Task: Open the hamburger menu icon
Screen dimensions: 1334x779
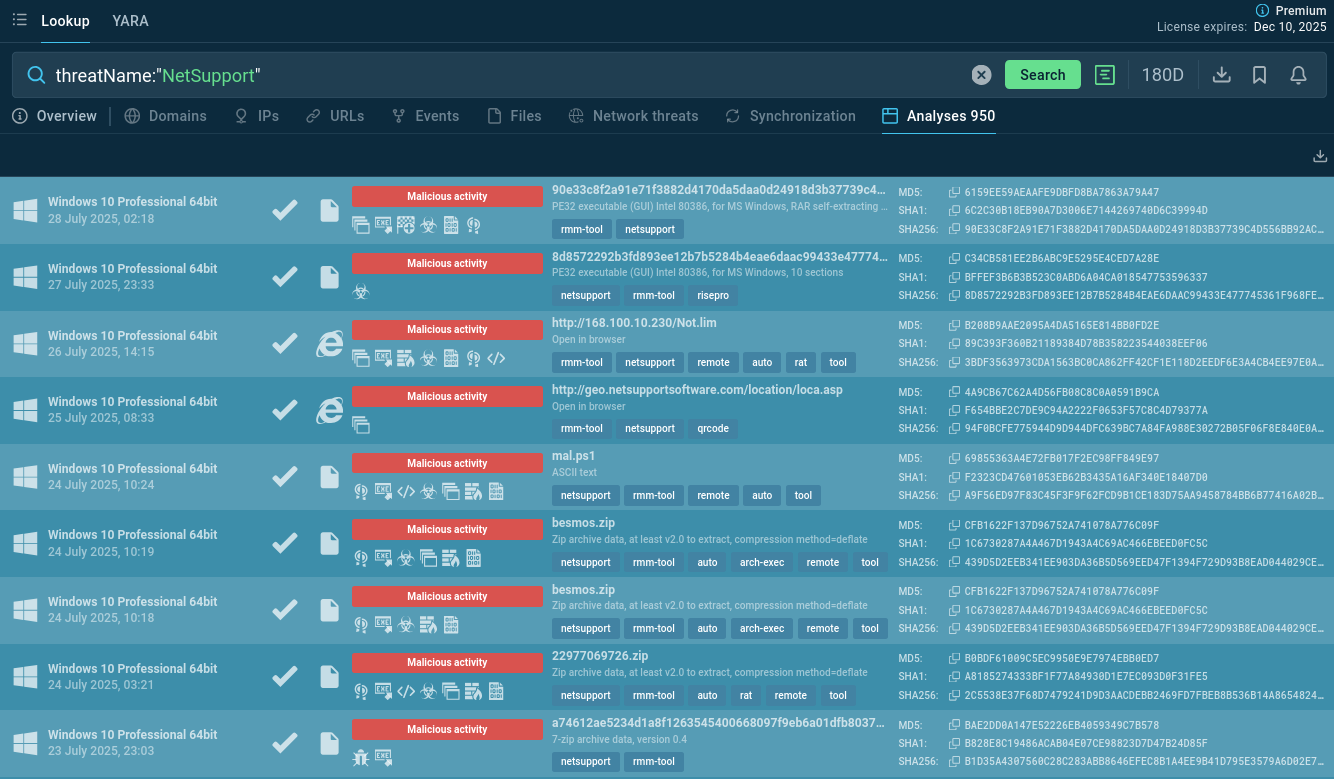Action: (x=19, y=20)
